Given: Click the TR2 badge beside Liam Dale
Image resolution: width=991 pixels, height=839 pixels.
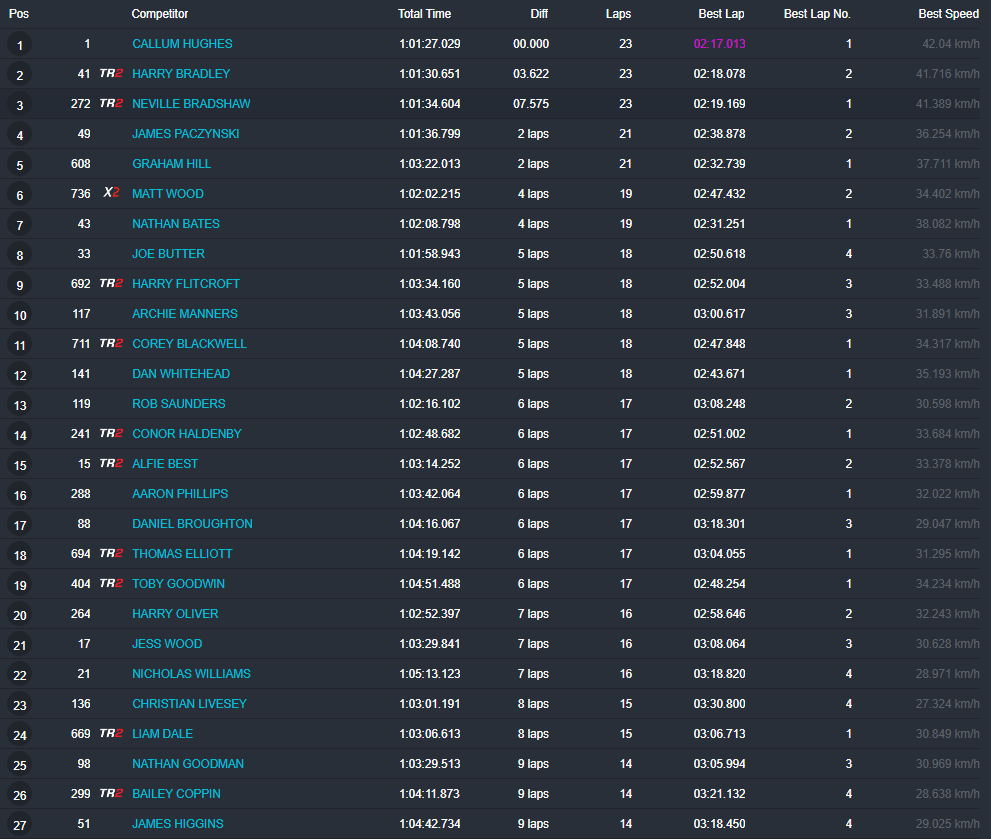Looking at the screenshot, I should 111,734.
